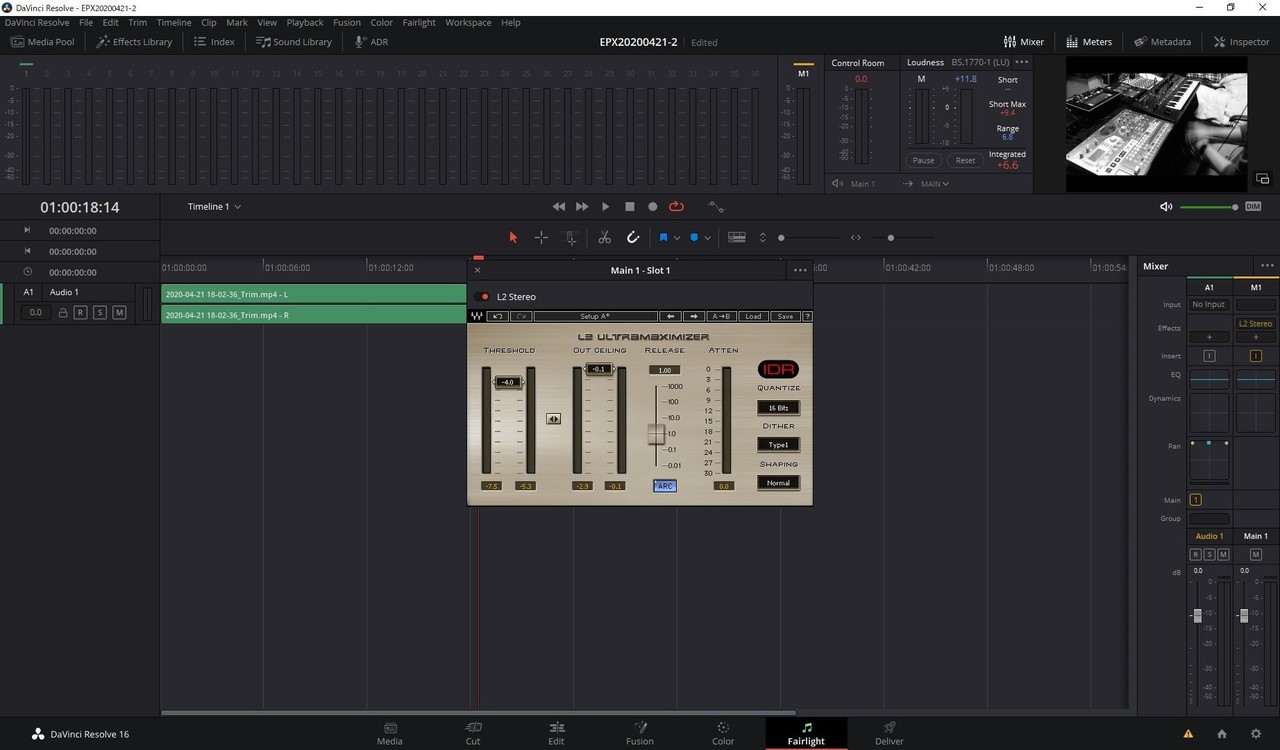This screenshot has width=1280, height=750.
Task: Load a preset in the L2 plugin
Action: [x=753, y=316]
